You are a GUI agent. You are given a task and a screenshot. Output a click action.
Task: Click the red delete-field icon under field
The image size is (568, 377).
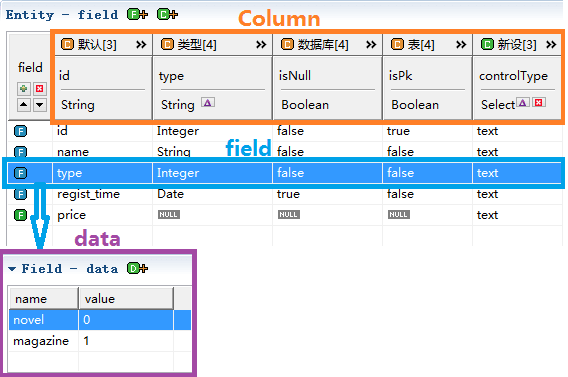[x=39, y=88]
